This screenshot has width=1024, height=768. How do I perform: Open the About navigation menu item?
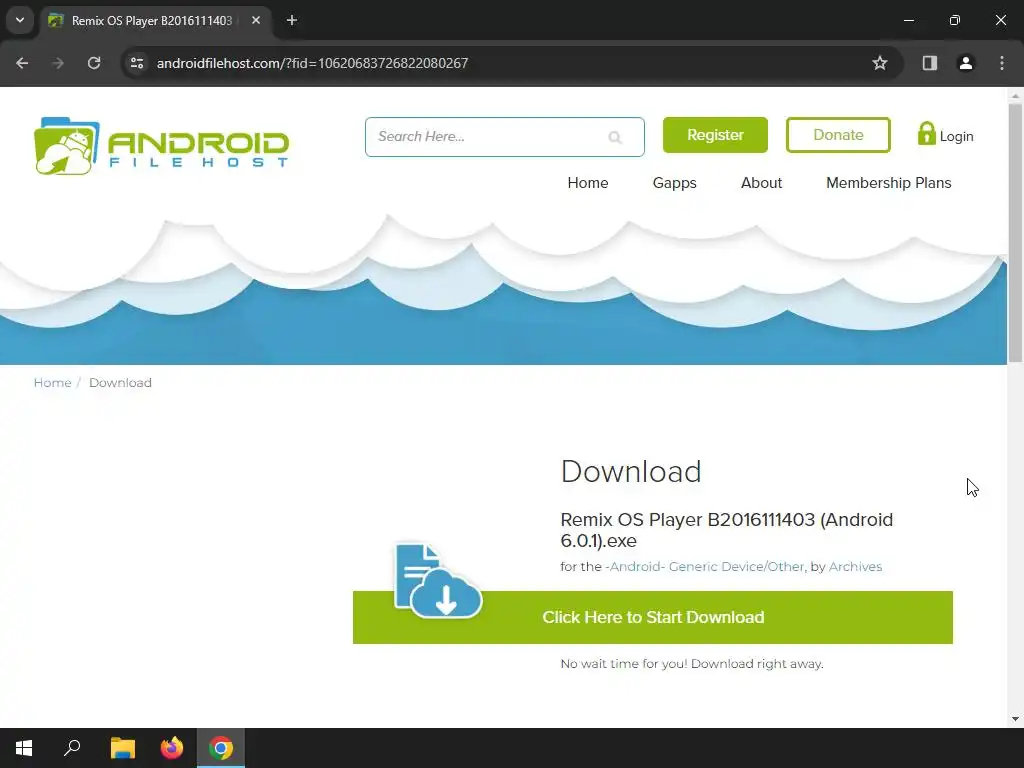pos(761,183)
